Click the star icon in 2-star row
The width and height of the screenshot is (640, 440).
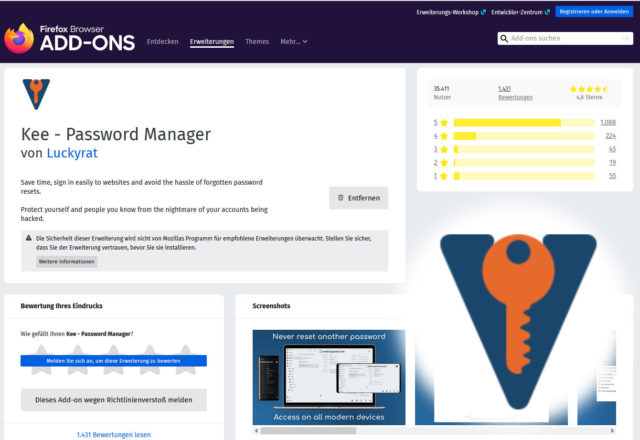[444, 163]
